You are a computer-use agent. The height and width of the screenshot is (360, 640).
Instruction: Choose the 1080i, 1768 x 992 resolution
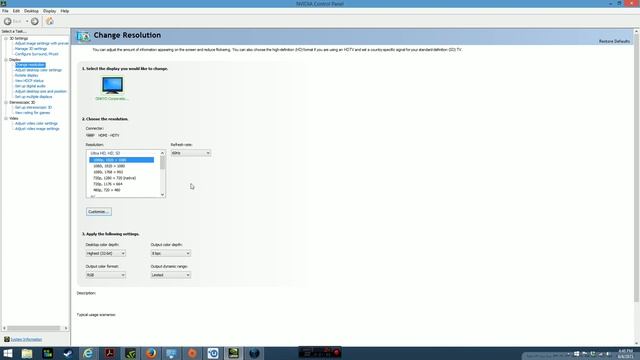(108, 172)
